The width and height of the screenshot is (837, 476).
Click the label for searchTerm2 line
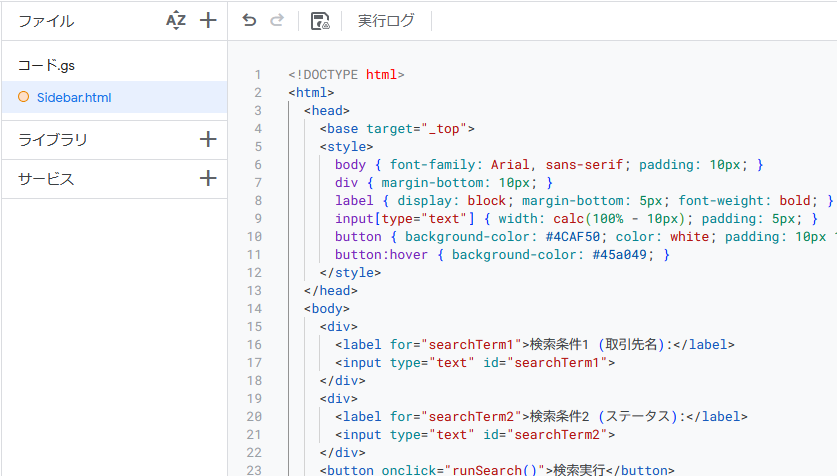(x=541, y=417)
